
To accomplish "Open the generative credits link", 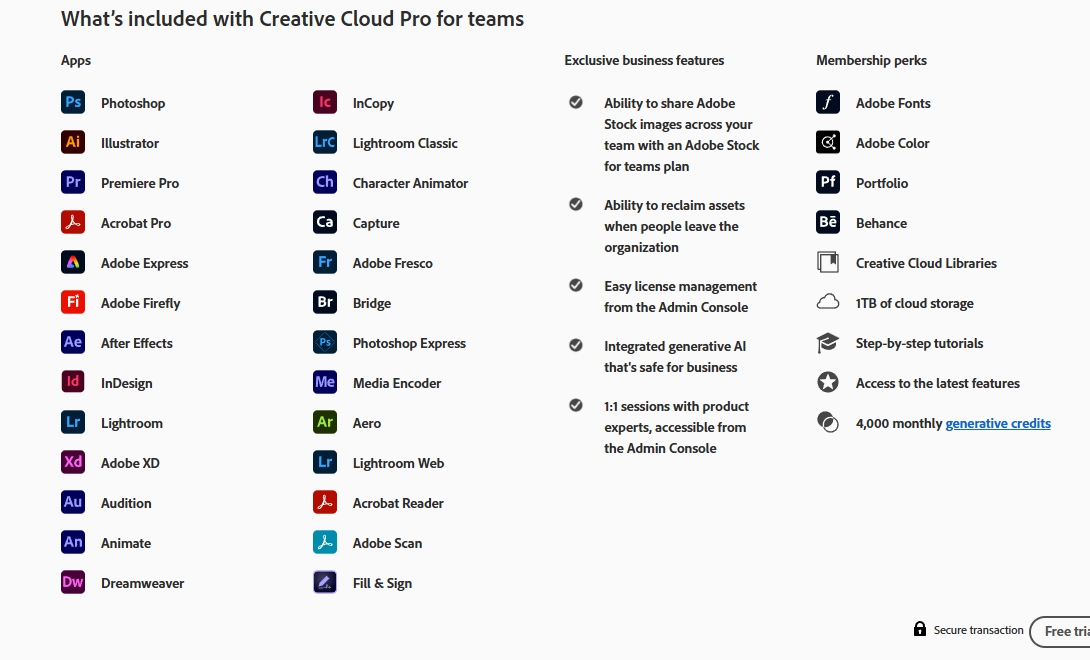I will coord(998,423).
